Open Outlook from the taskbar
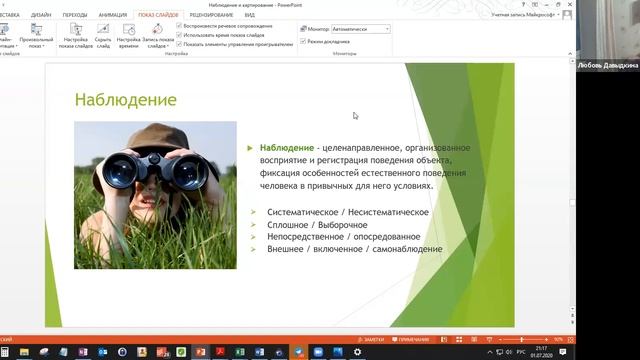Image resolution: width=640 pixels, height=360 pixels. tap(102, 352)
